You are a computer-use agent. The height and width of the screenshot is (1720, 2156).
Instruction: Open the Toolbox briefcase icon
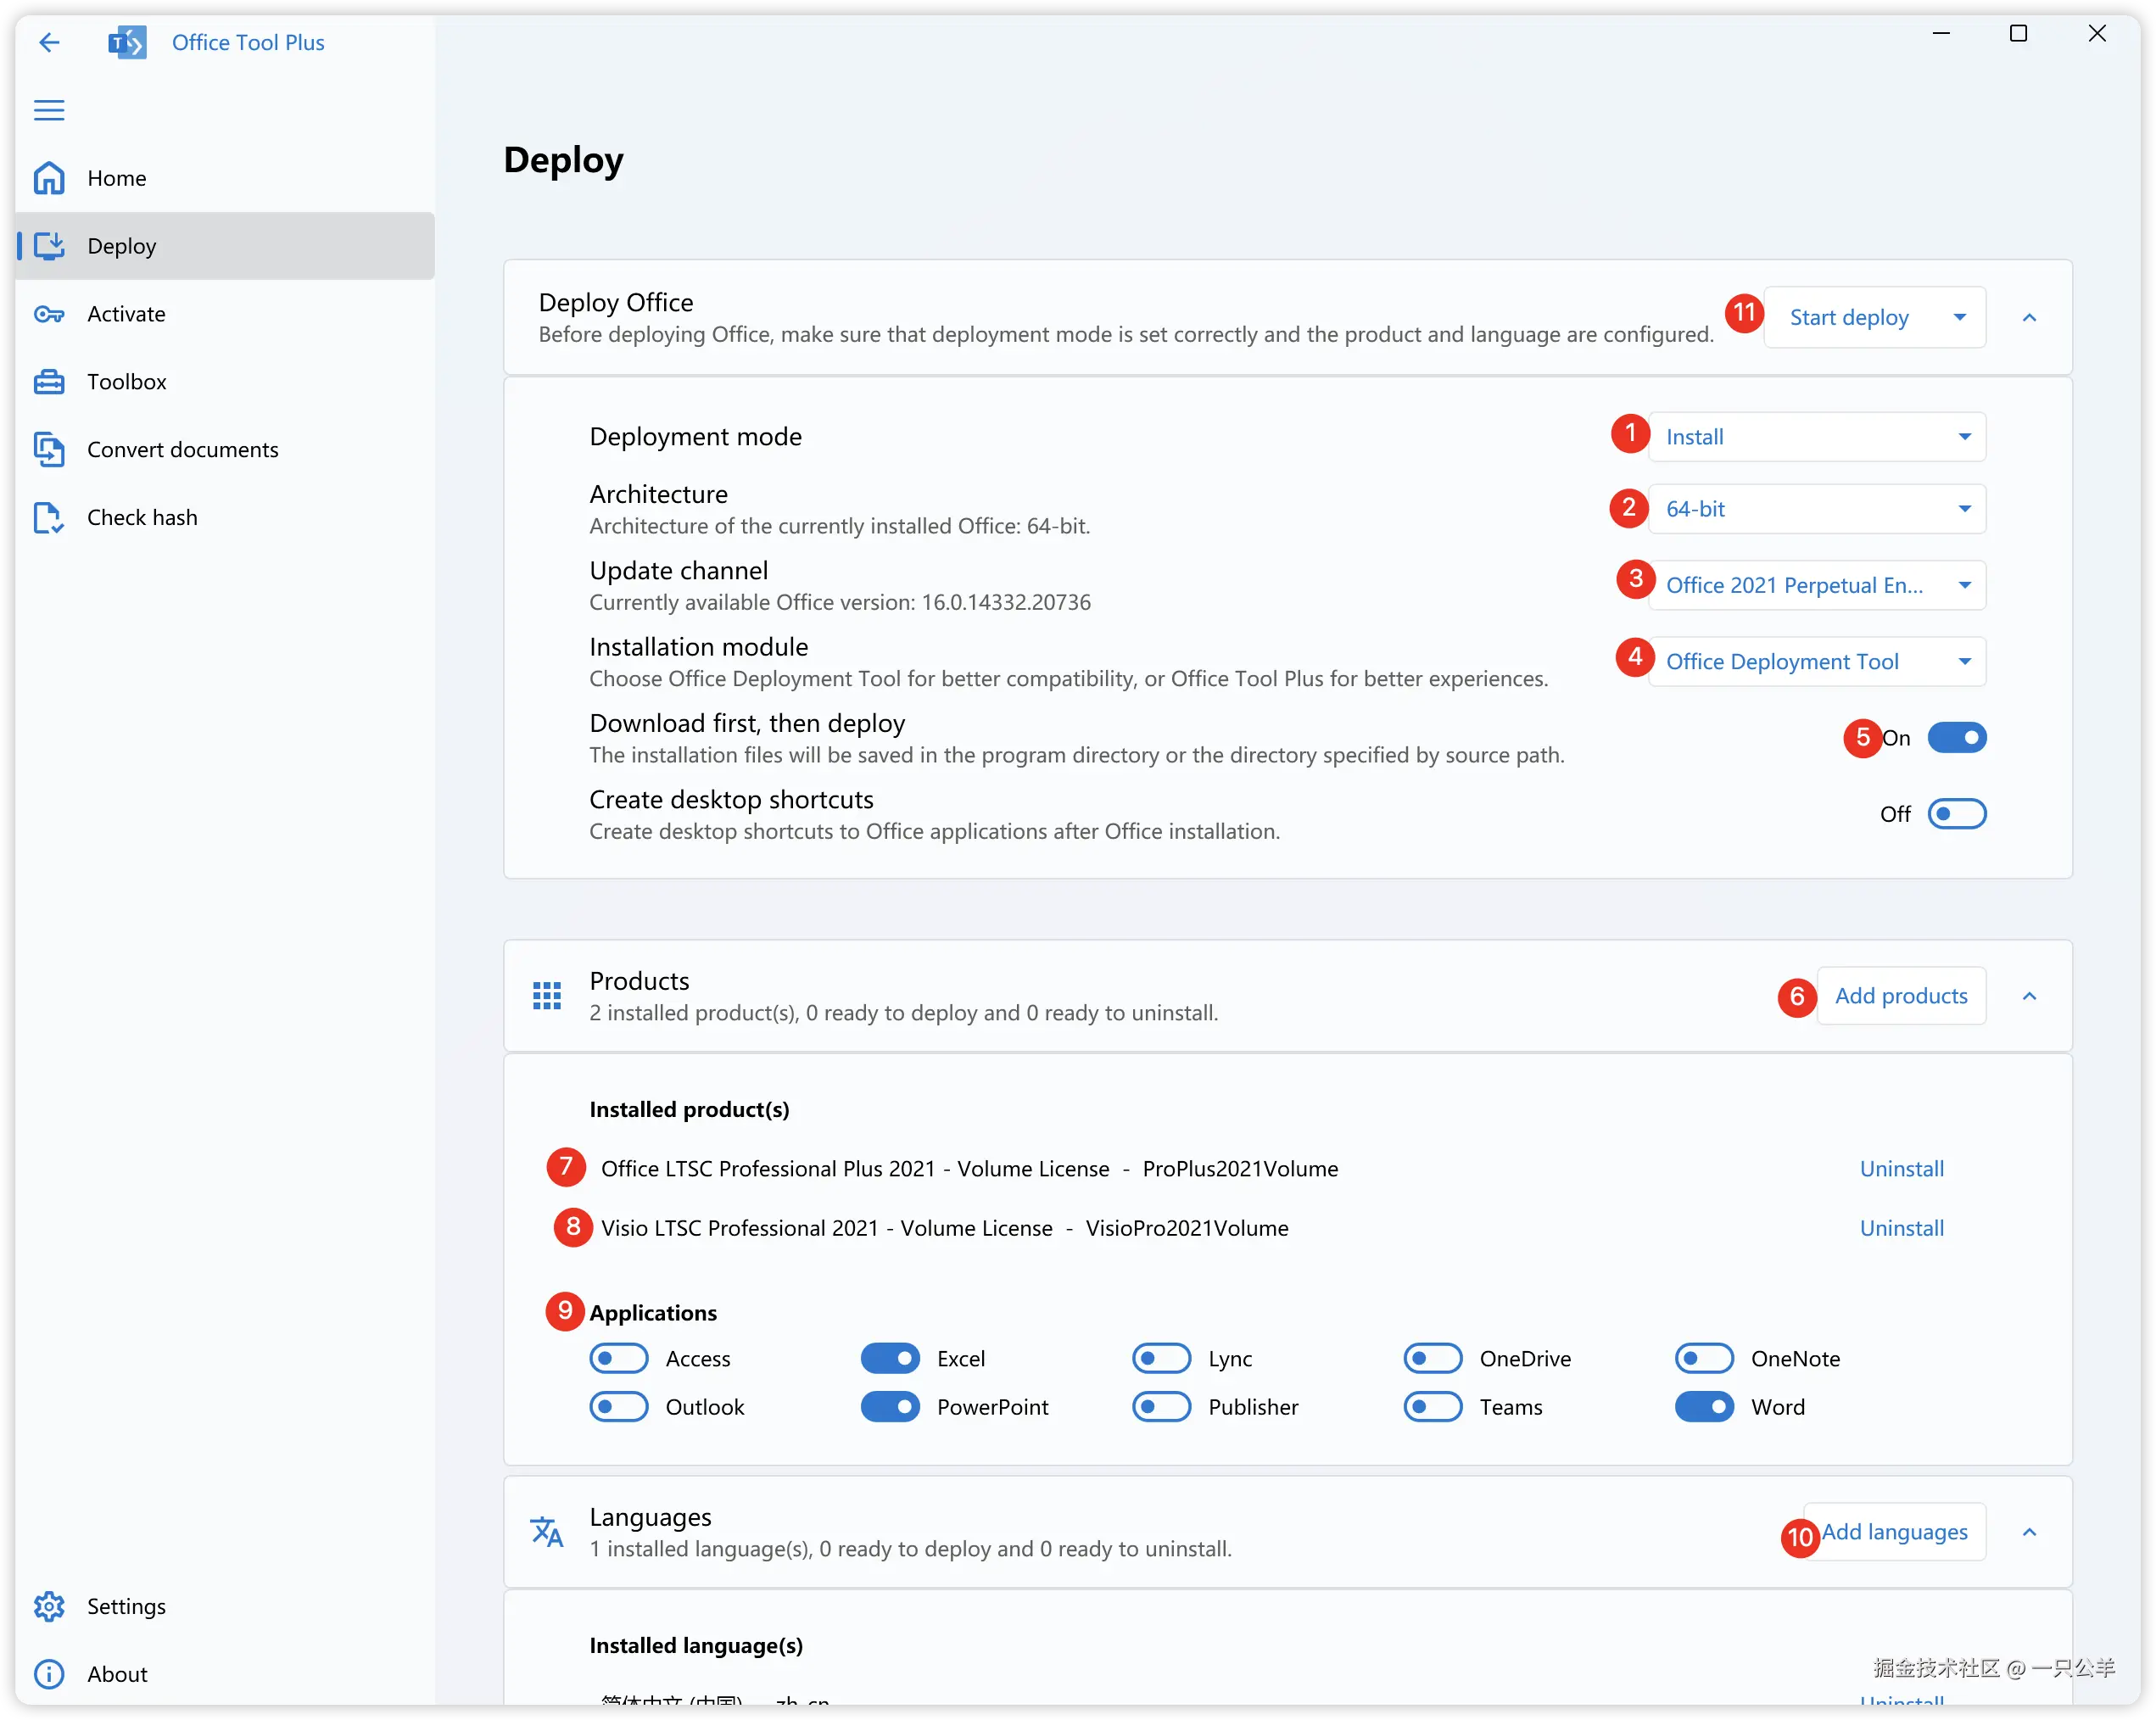49,382
